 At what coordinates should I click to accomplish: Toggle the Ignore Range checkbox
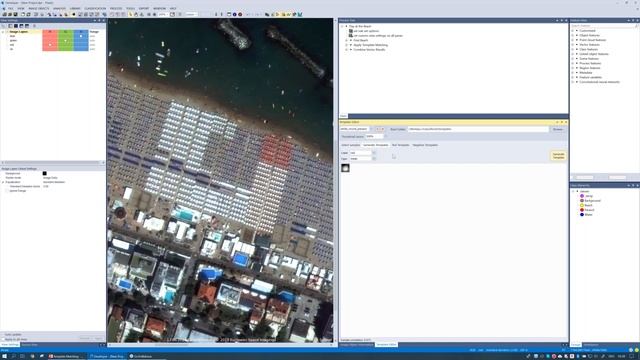(x=7, y=191)
